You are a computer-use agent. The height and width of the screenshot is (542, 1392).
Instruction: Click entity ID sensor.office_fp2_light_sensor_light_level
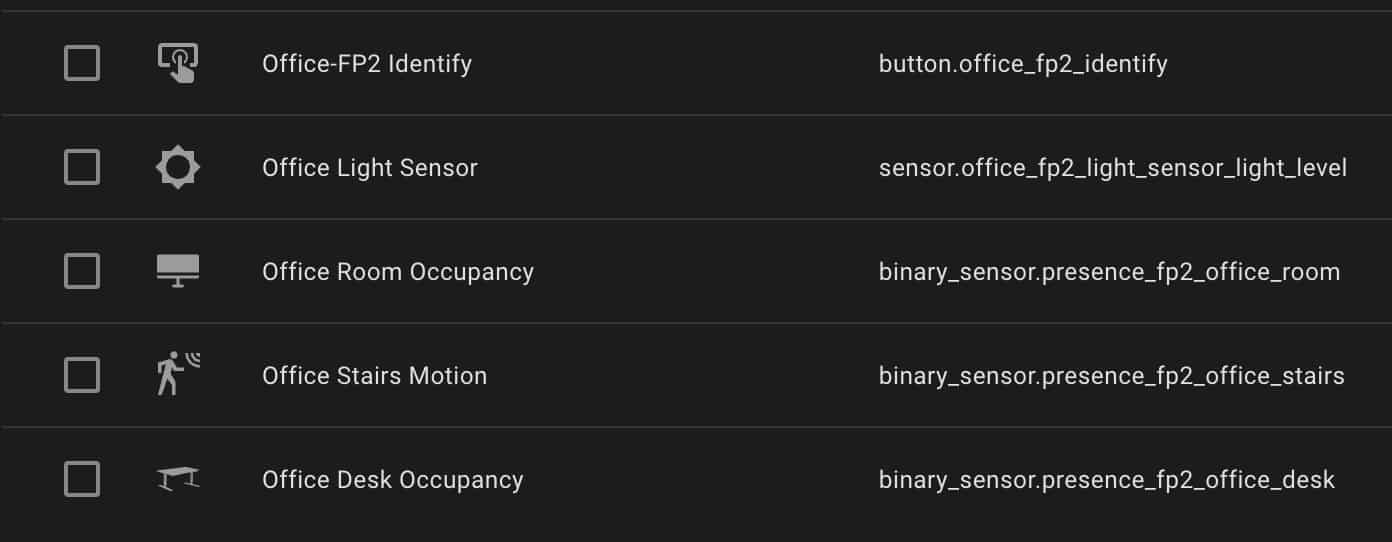(x=1113, y=169)
